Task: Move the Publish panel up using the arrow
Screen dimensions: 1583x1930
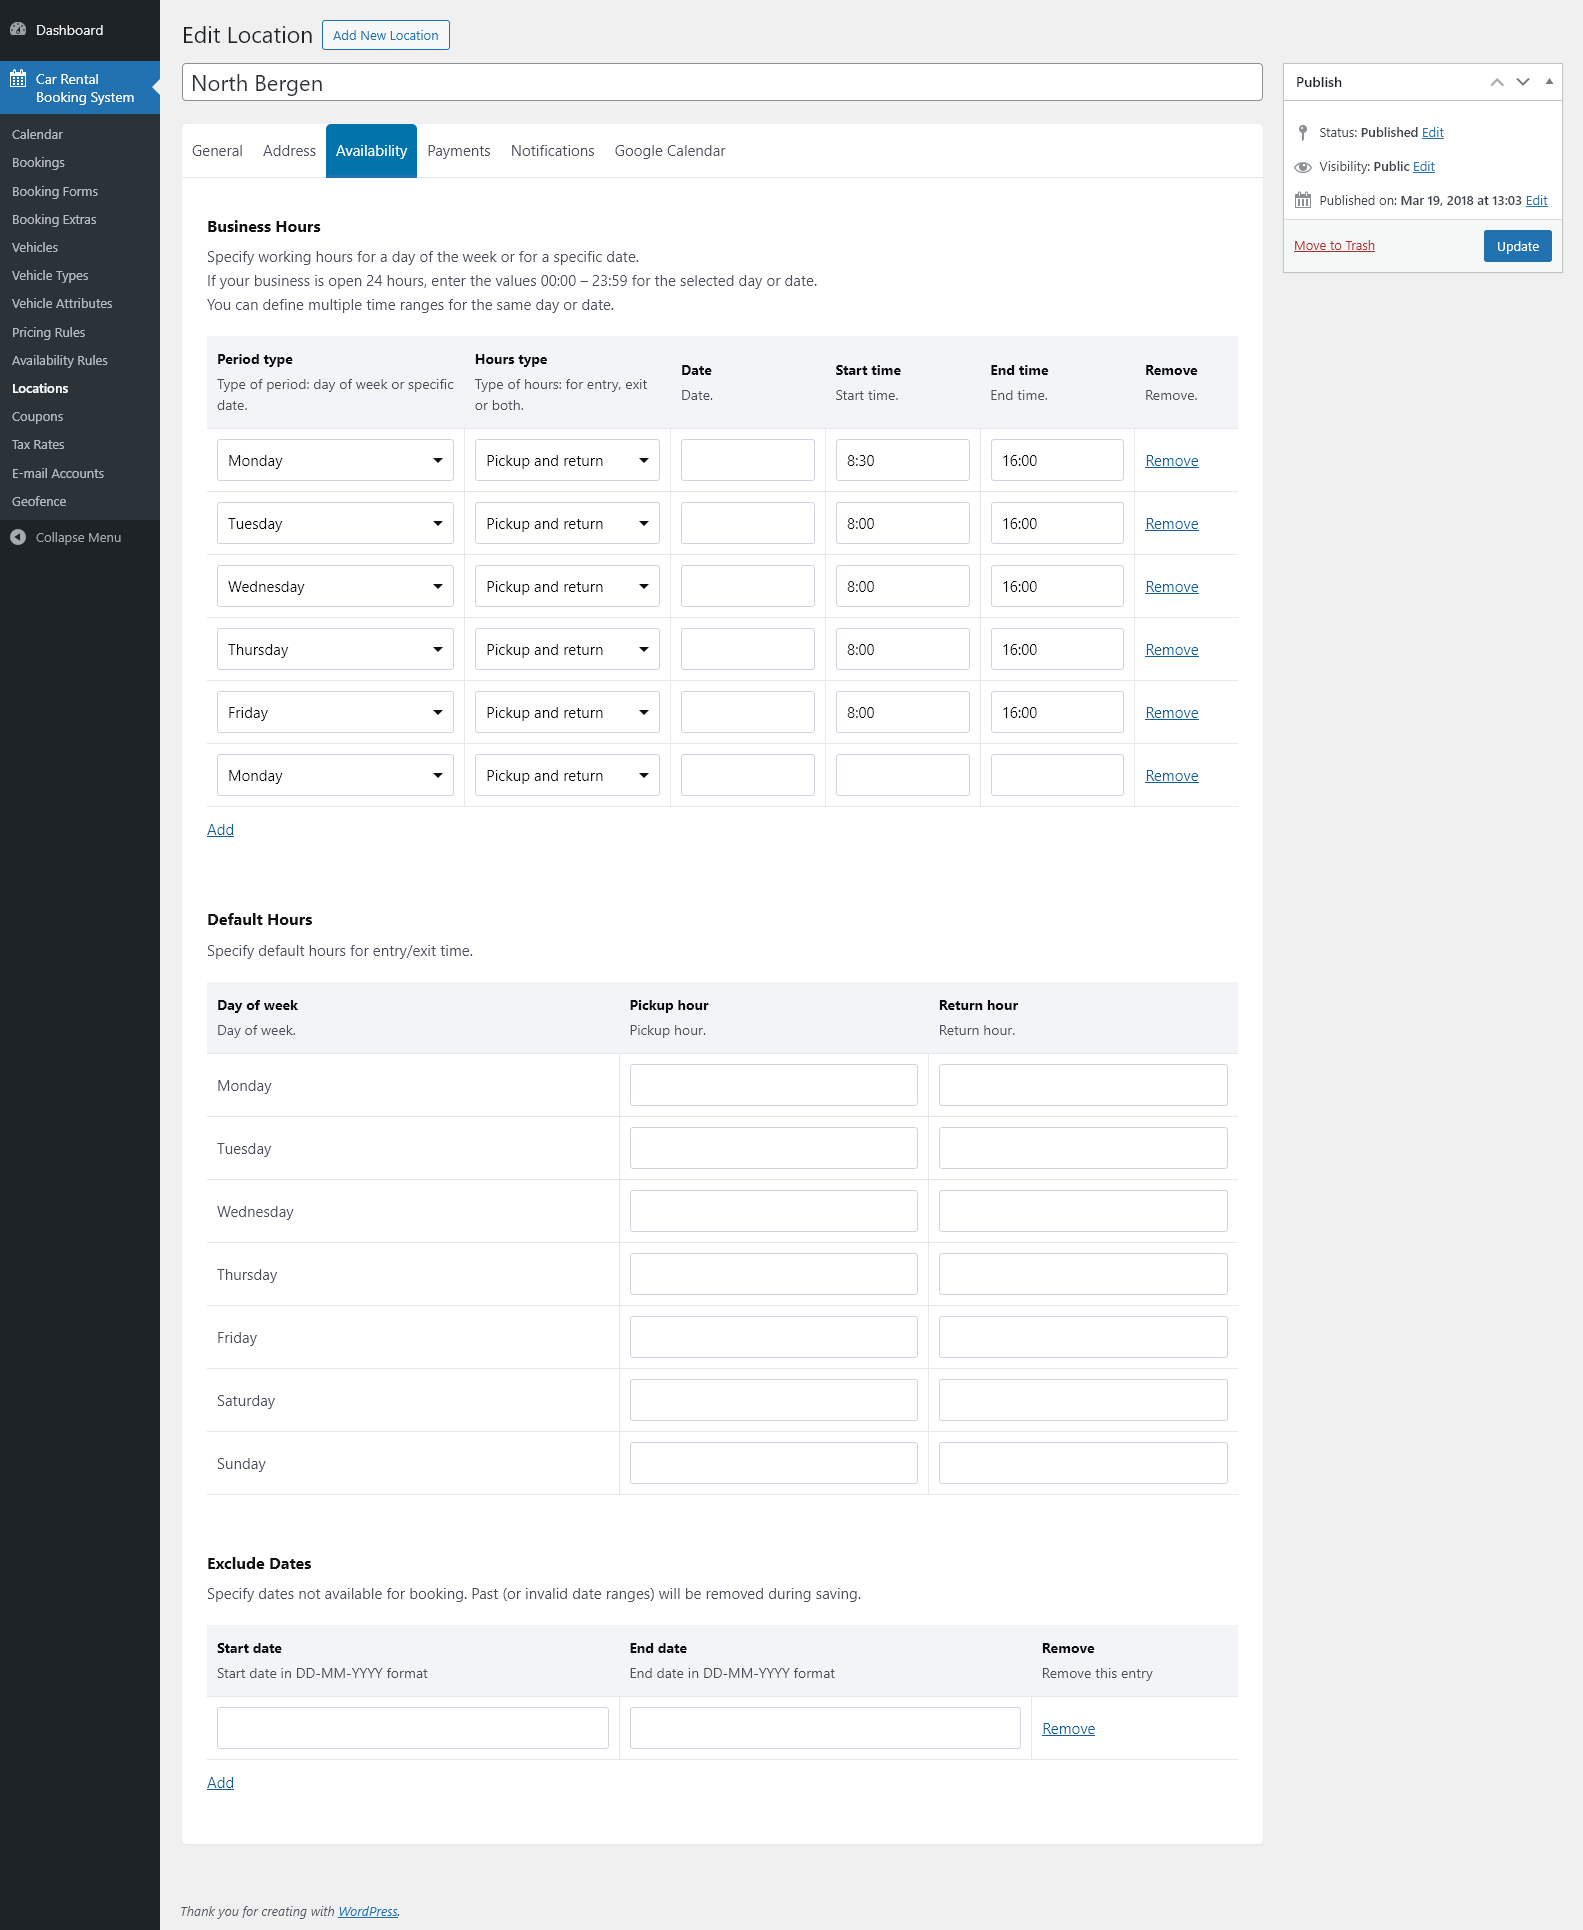Action: click(1497, 82)
